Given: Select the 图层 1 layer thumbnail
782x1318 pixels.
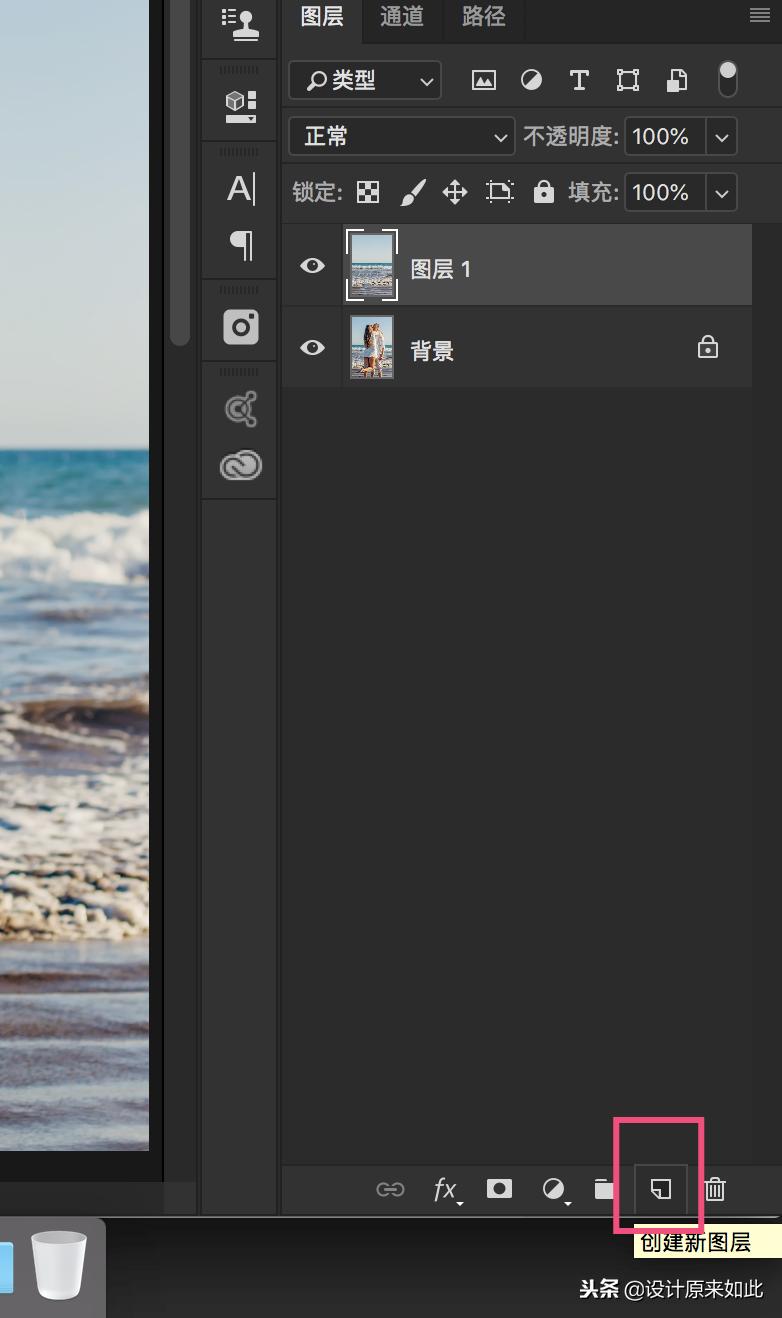Looking at the screenshot, I should (x=372, y=265).
